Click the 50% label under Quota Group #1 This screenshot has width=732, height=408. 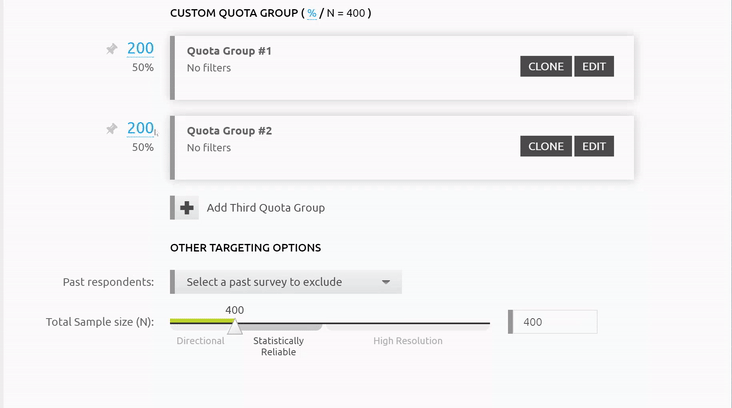click(142, 68)
